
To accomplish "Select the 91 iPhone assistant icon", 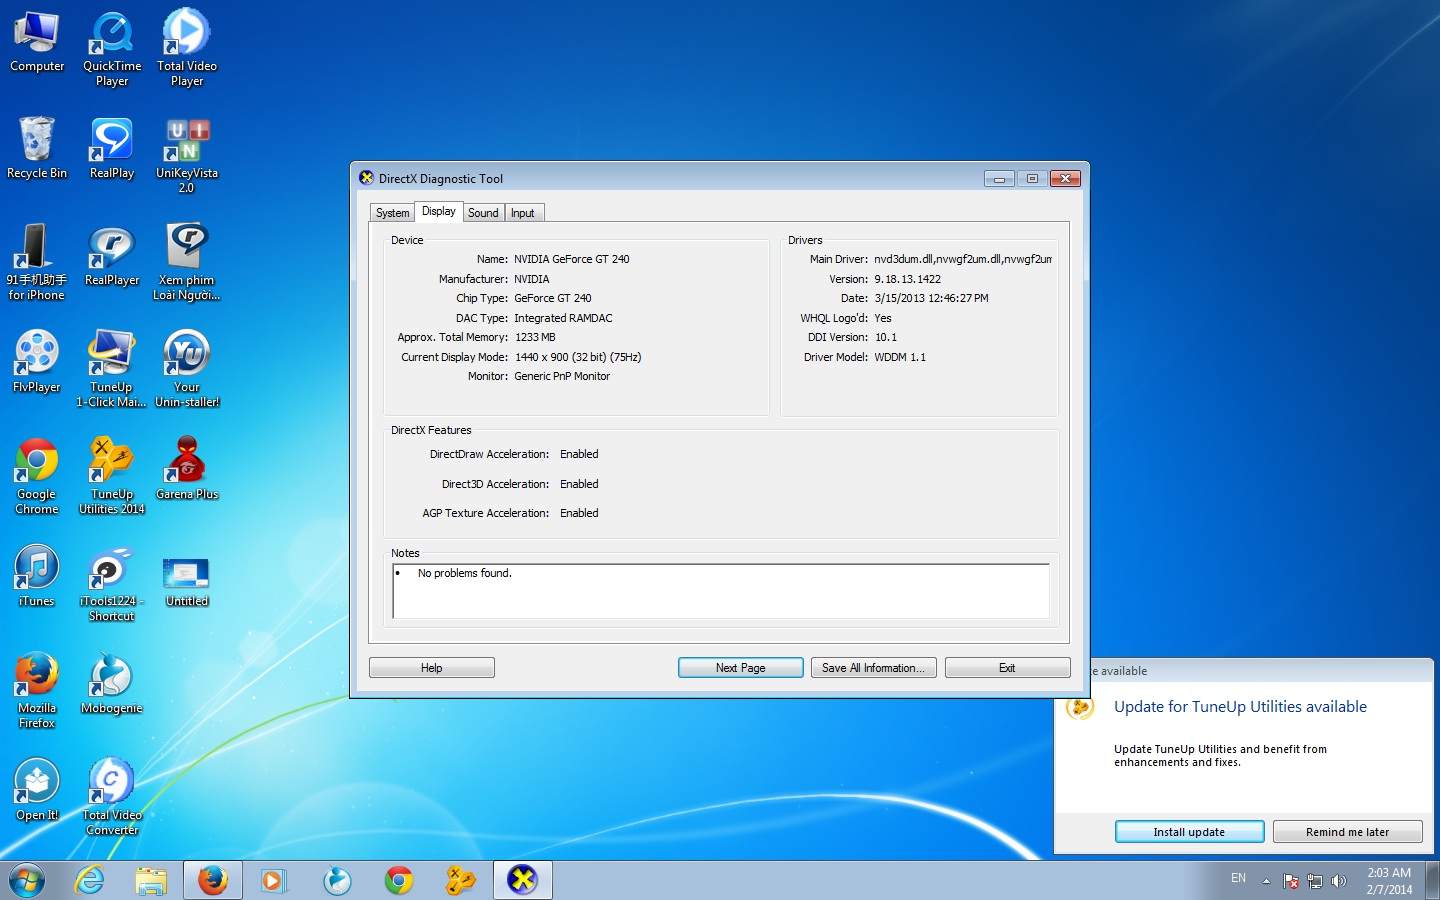I will pos(37,262).
